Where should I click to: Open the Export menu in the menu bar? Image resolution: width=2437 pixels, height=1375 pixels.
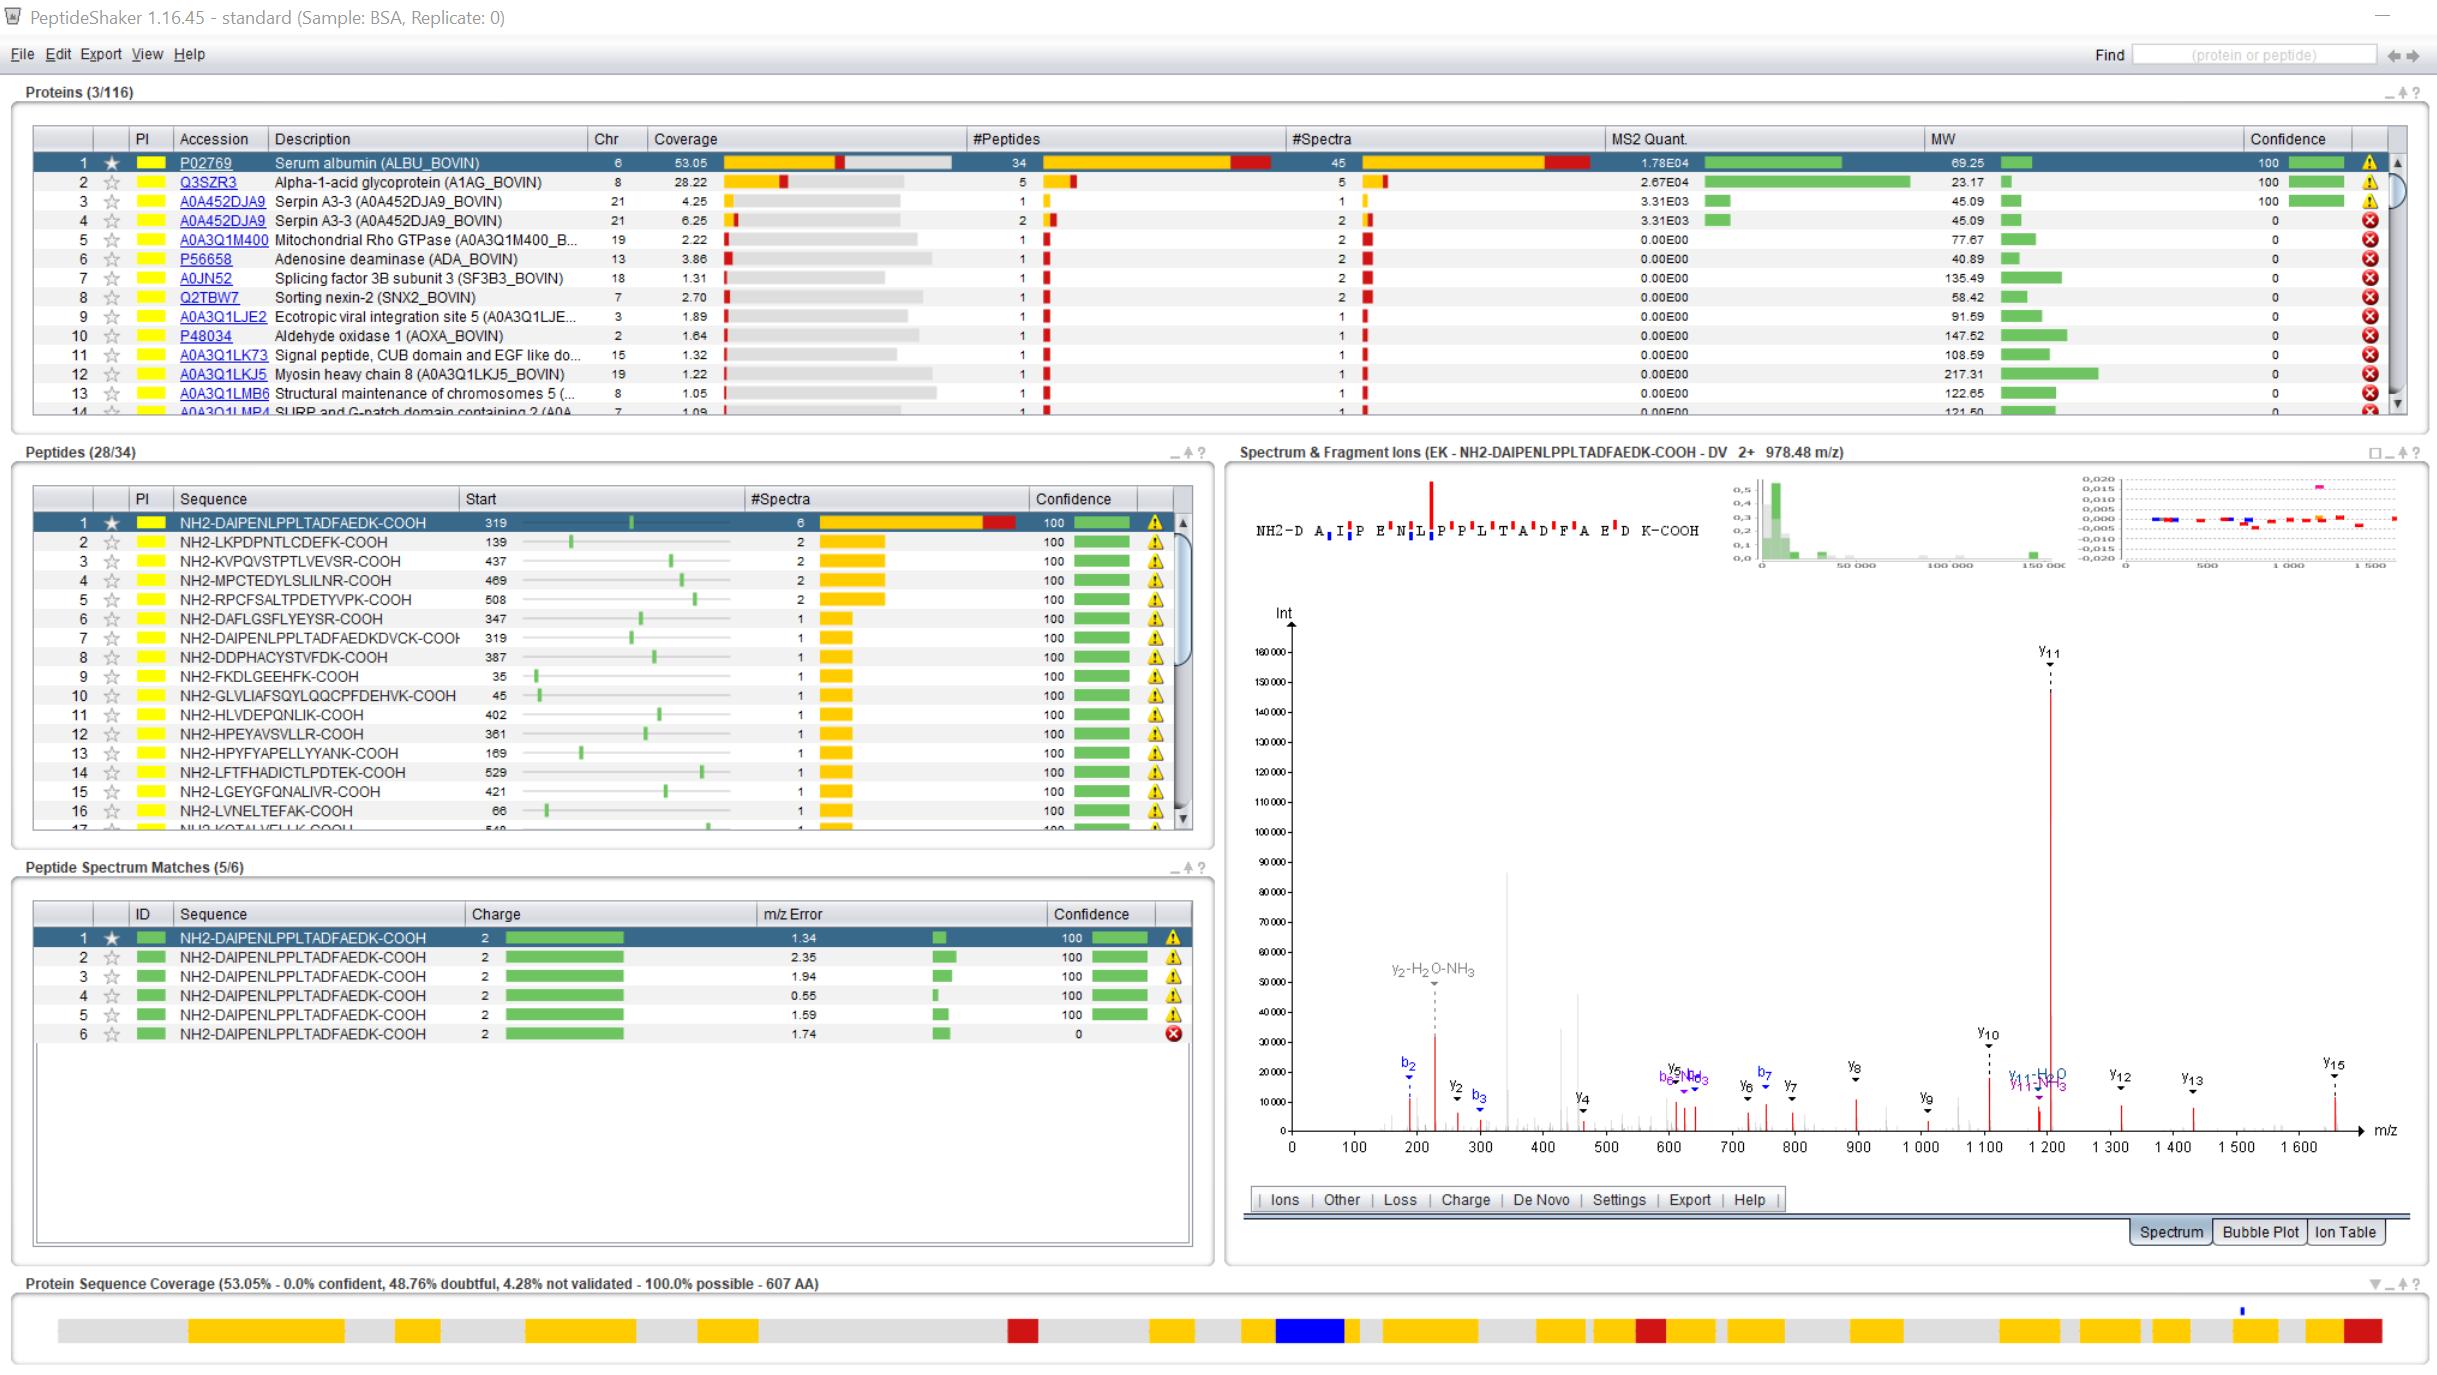[x=101, y=54]
